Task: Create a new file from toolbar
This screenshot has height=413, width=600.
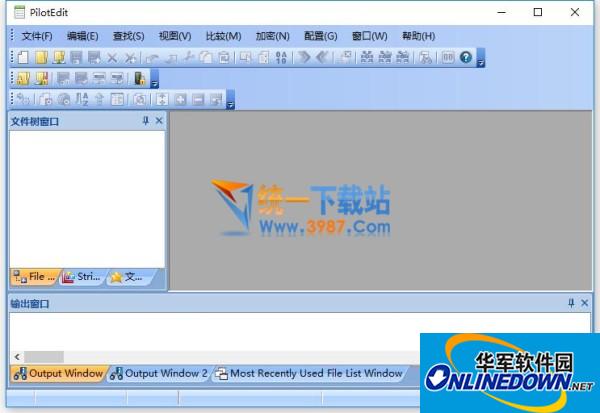Action: pos(23,57)
